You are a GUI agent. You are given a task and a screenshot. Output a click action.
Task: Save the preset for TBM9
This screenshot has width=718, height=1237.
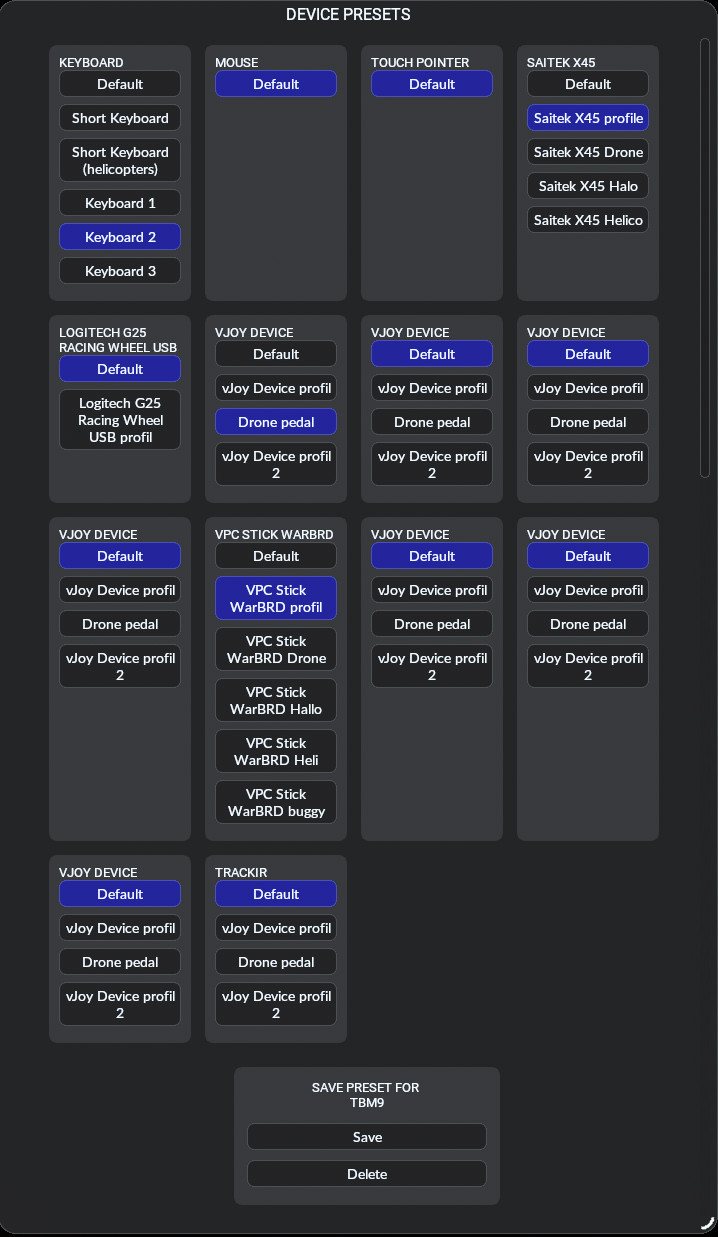pos(366,1136)
